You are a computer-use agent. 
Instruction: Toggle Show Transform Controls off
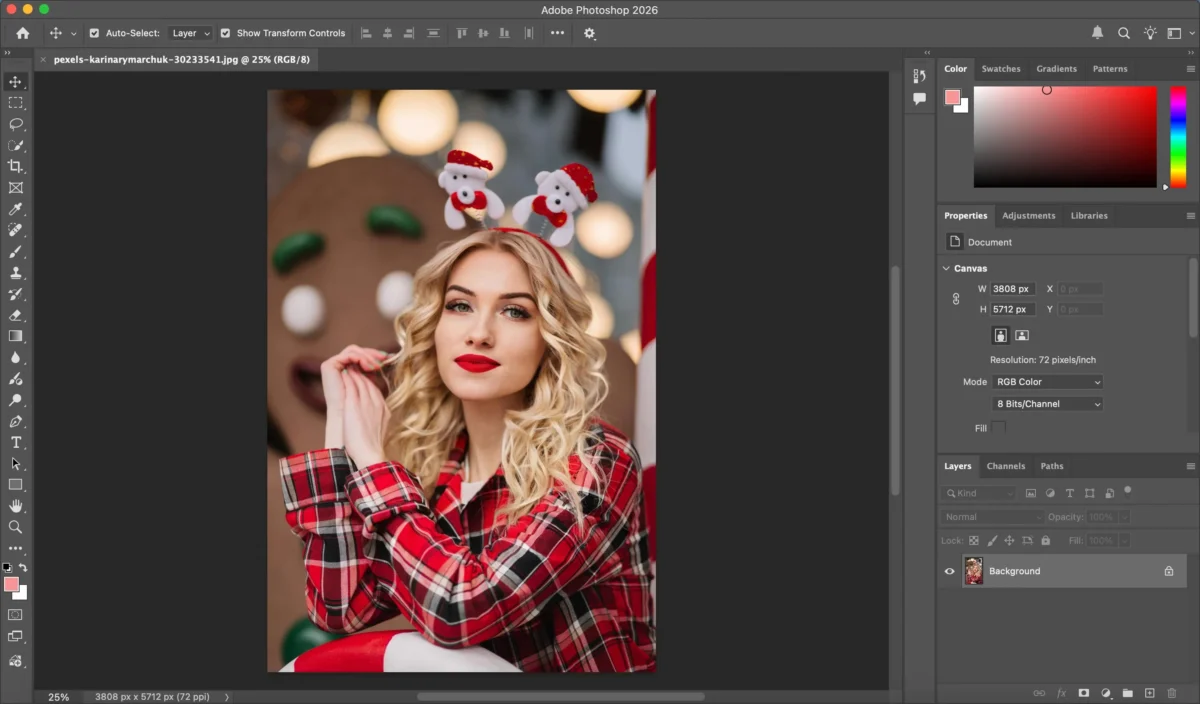(x=226, y=32)
